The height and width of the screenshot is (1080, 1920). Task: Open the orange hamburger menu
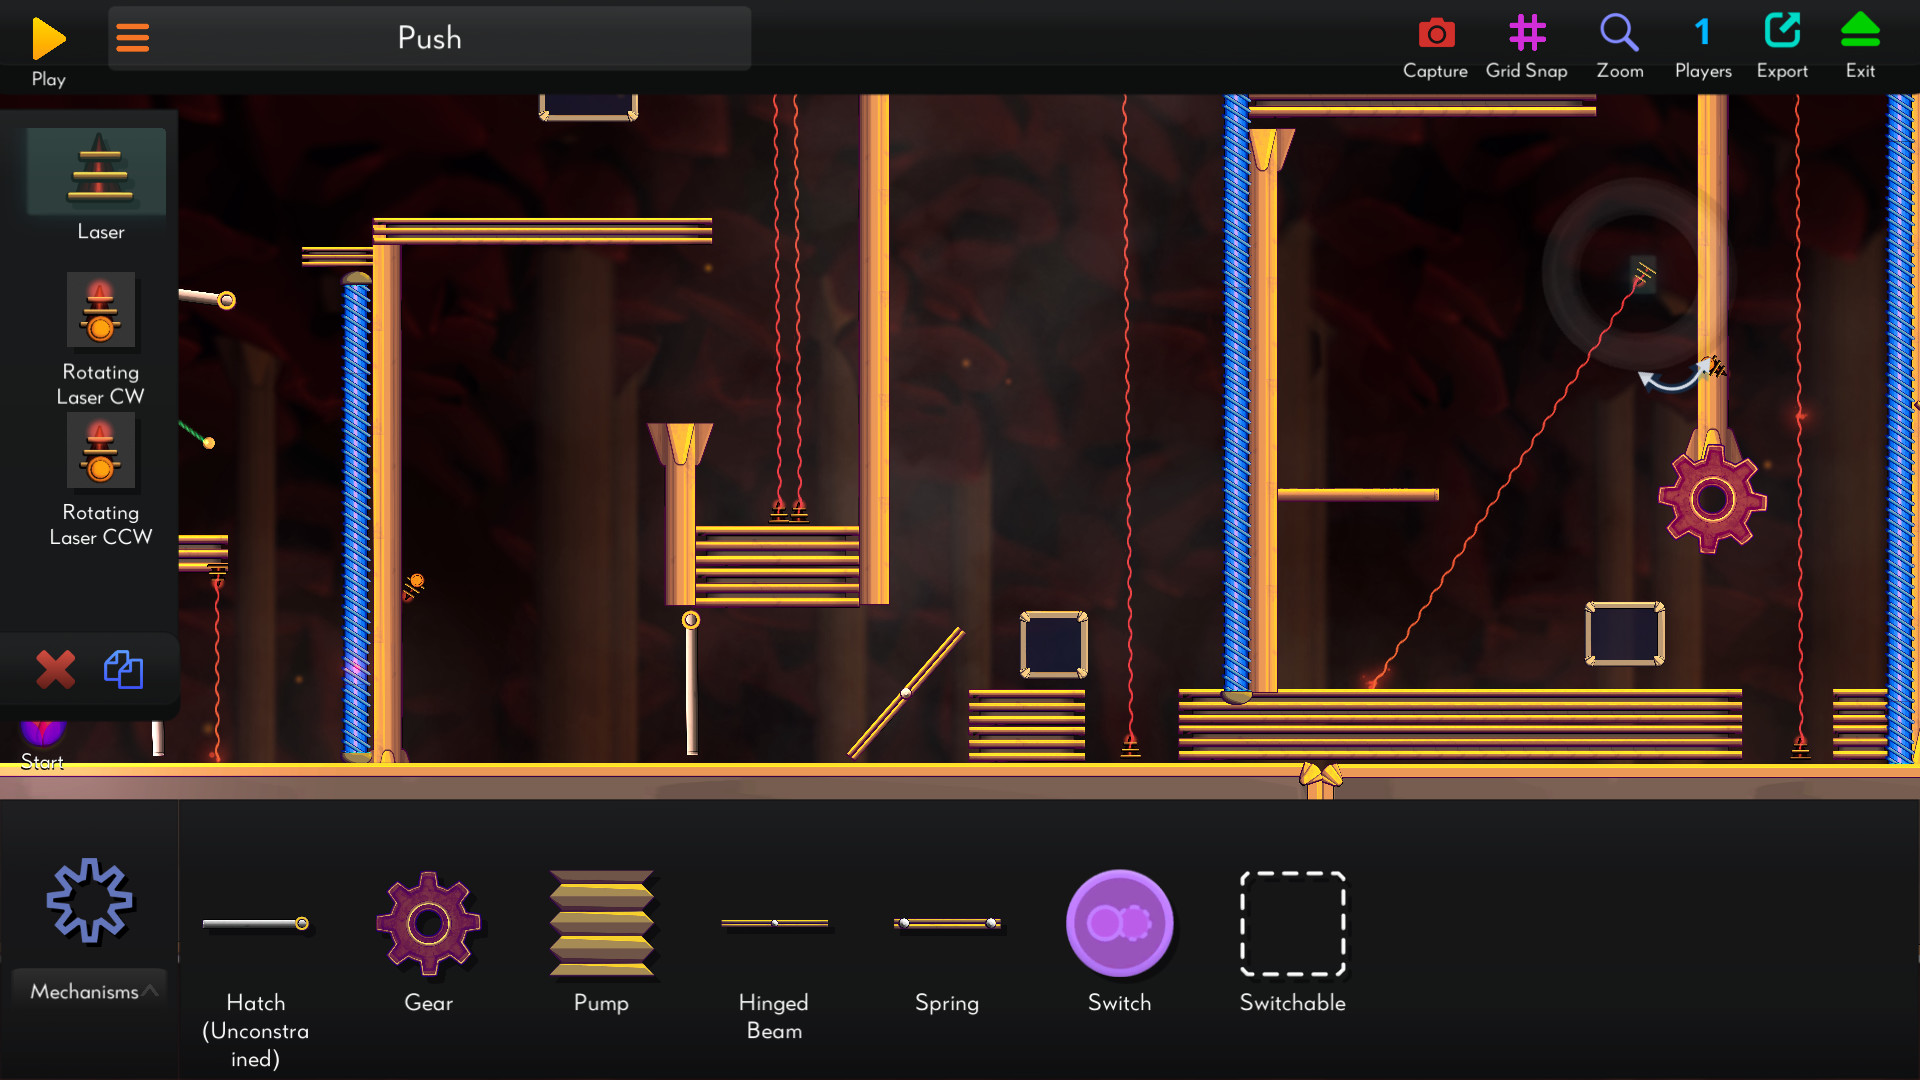(132, 38)
